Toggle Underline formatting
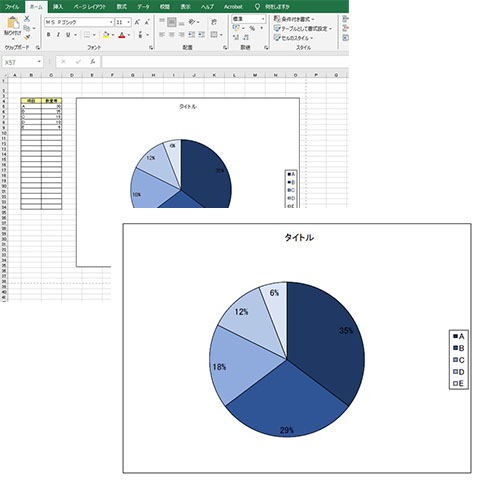 [x=68, y=35]
